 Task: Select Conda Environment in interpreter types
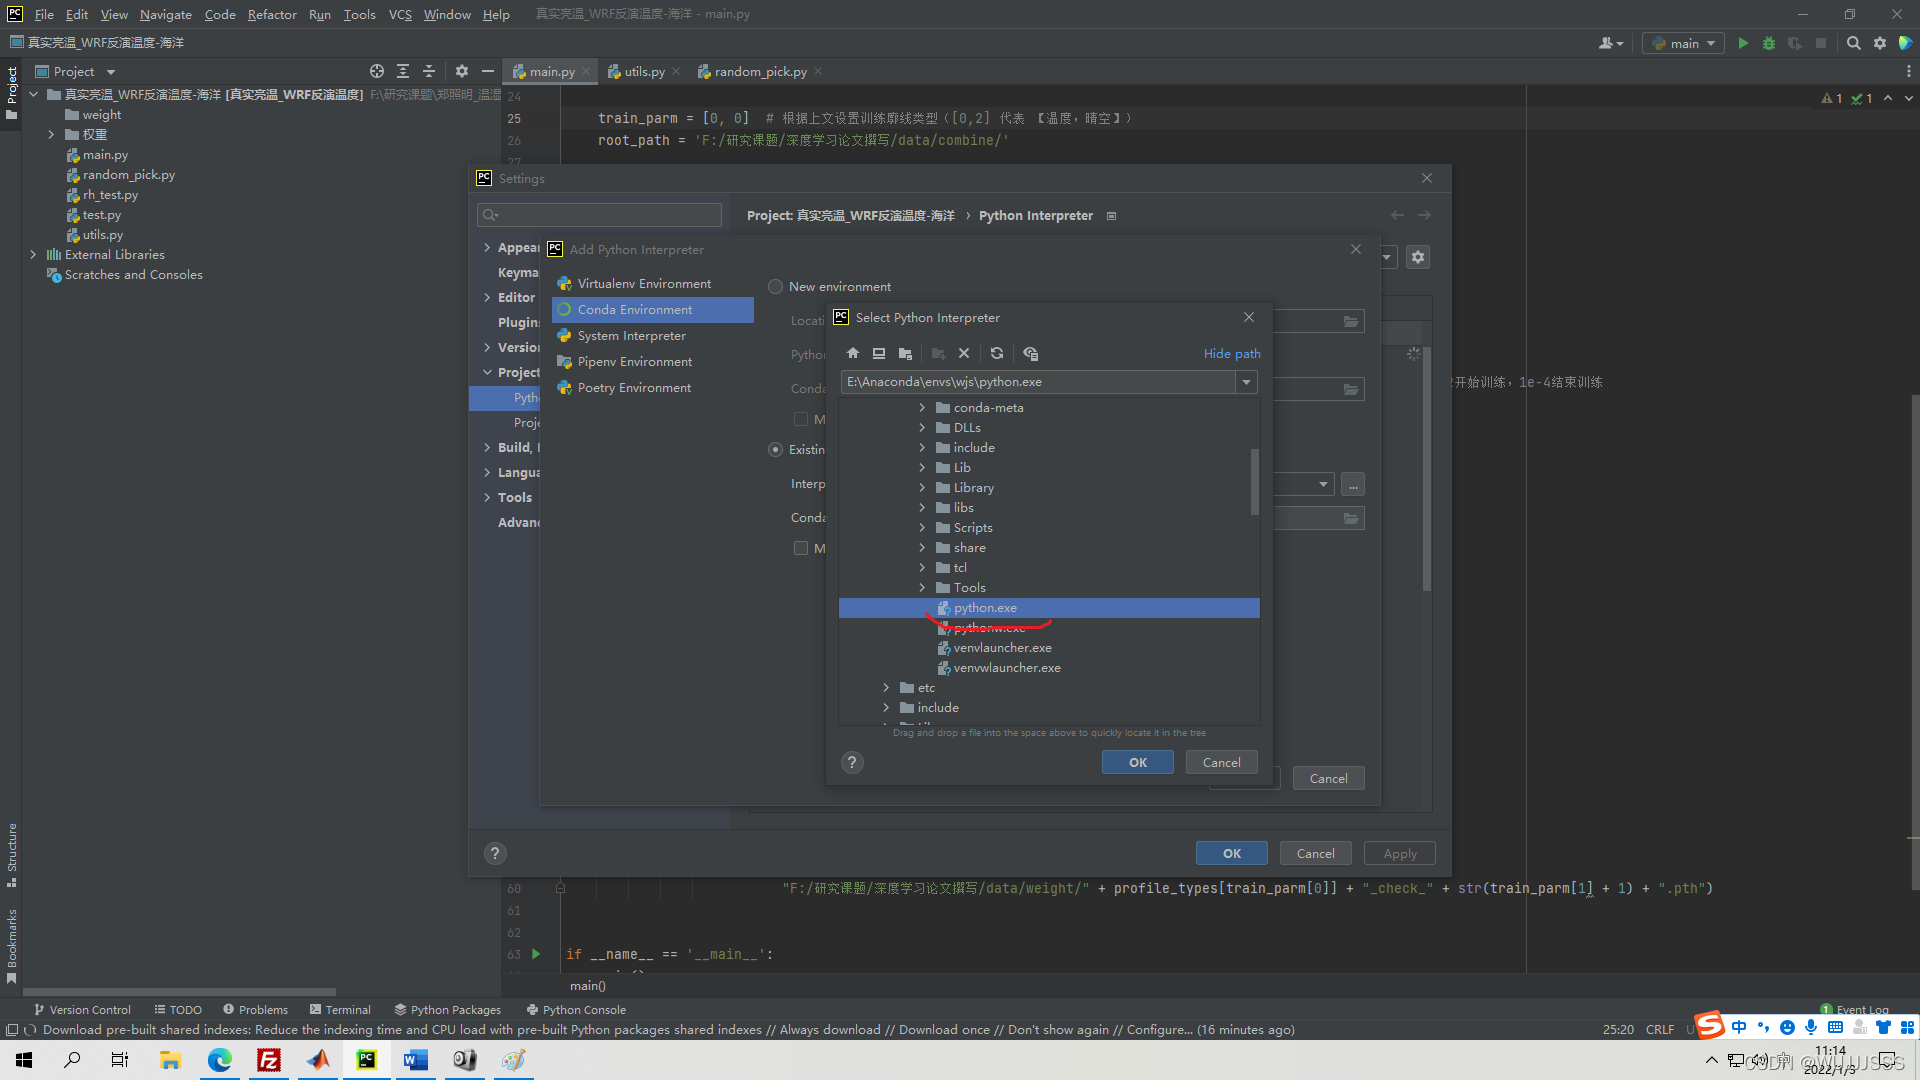653,310
